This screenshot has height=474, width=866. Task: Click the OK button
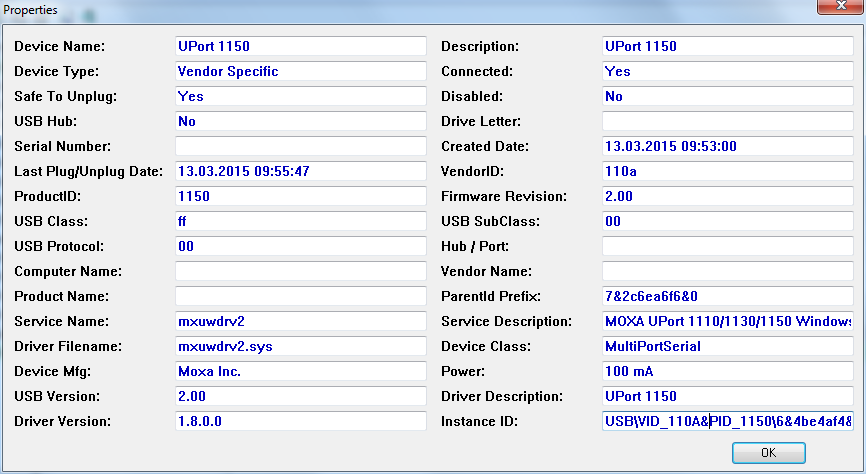point(768,452)
